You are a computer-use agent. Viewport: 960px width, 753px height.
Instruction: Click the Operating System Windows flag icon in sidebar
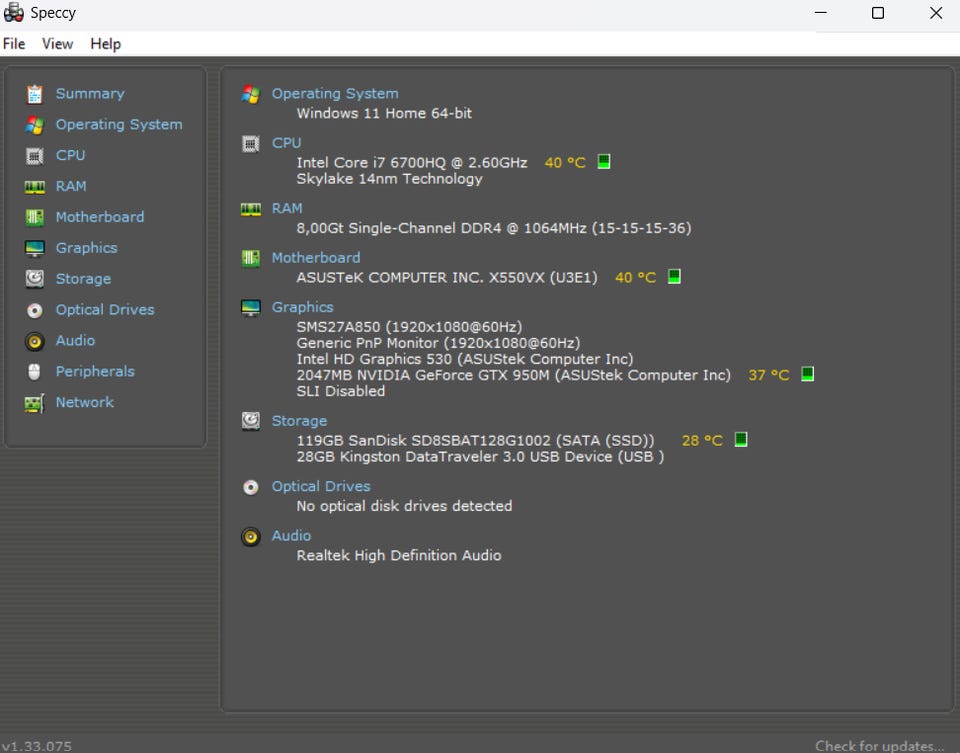tap(34, 125)
